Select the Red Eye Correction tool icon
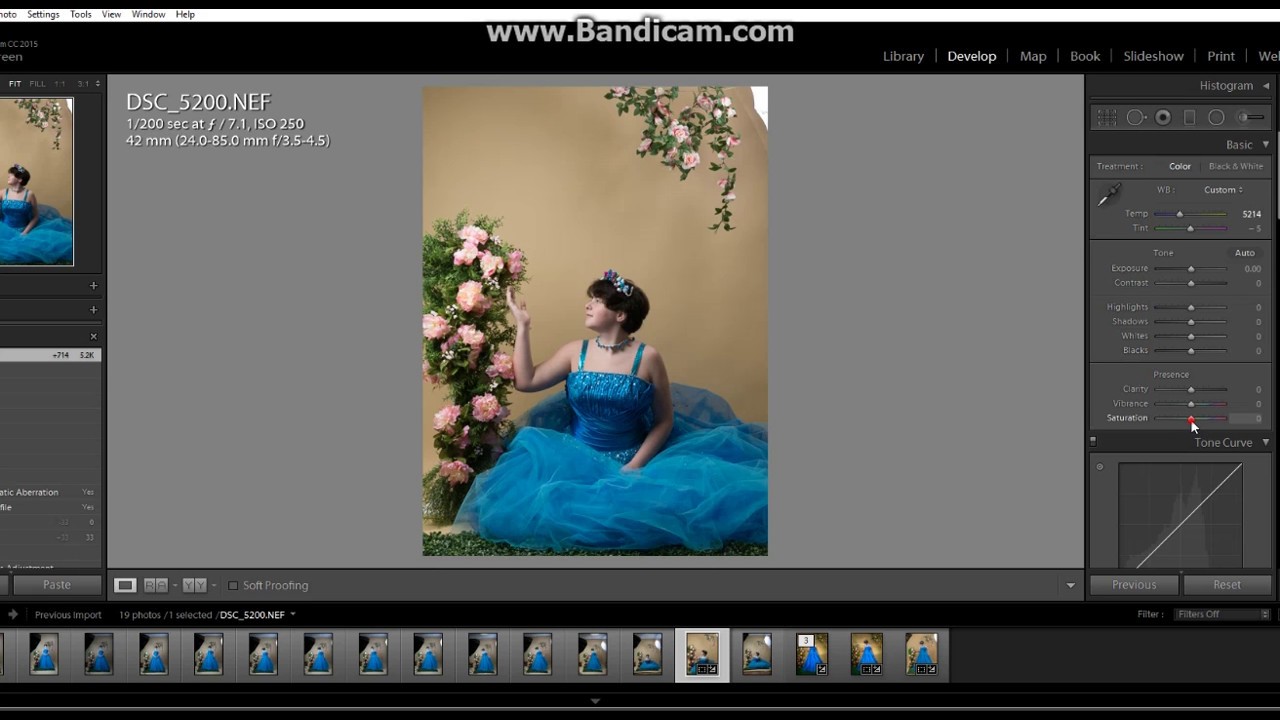This screenshot has width=1280, height=720. (1163, 118)
